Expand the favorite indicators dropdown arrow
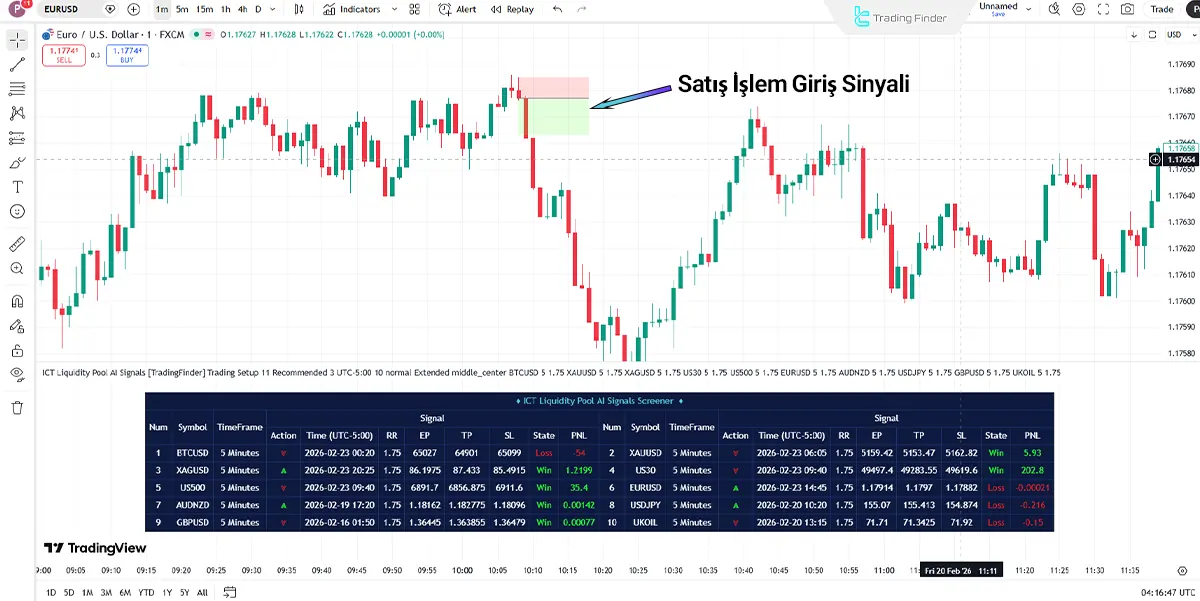 [x=394, y=9]
